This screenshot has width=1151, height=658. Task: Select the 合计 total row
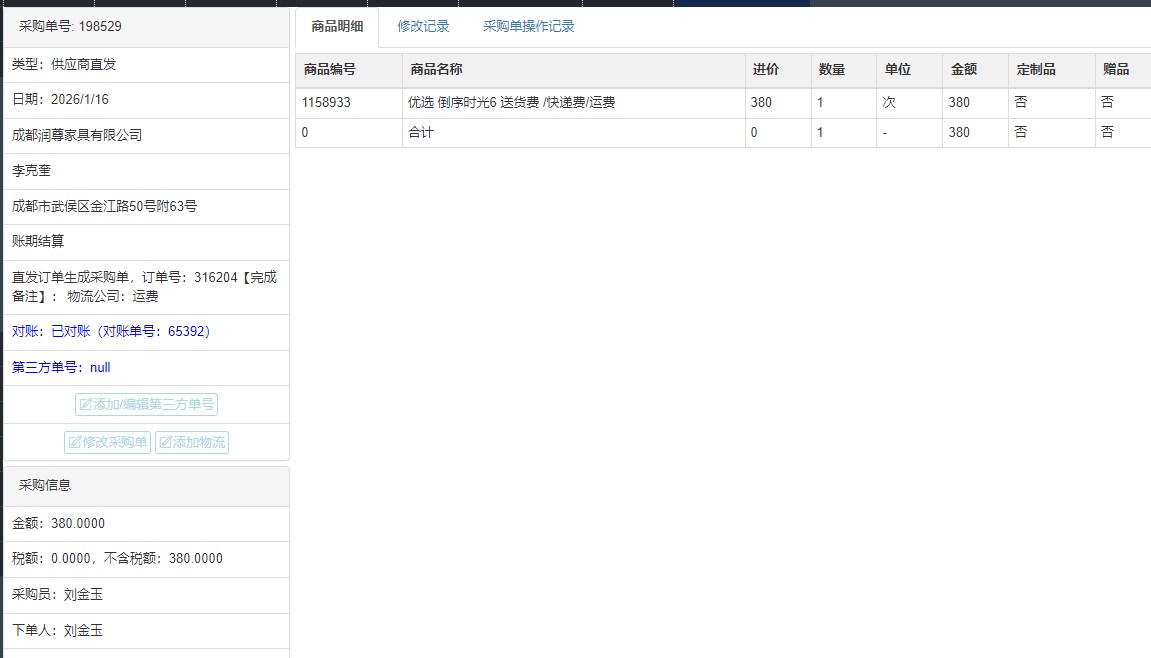click(x=420, y=132)
